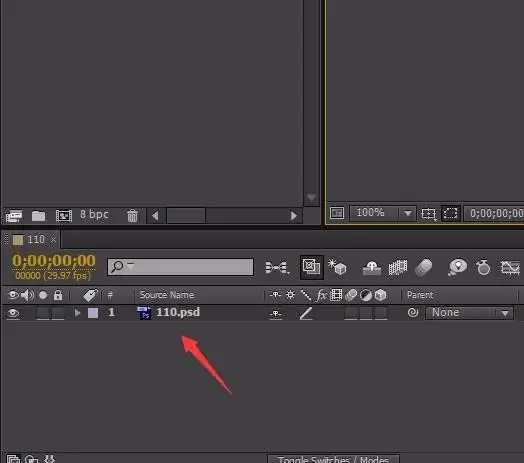
Task: Toggle the motion blur switch for 110.psd
Action: (351, 313)
